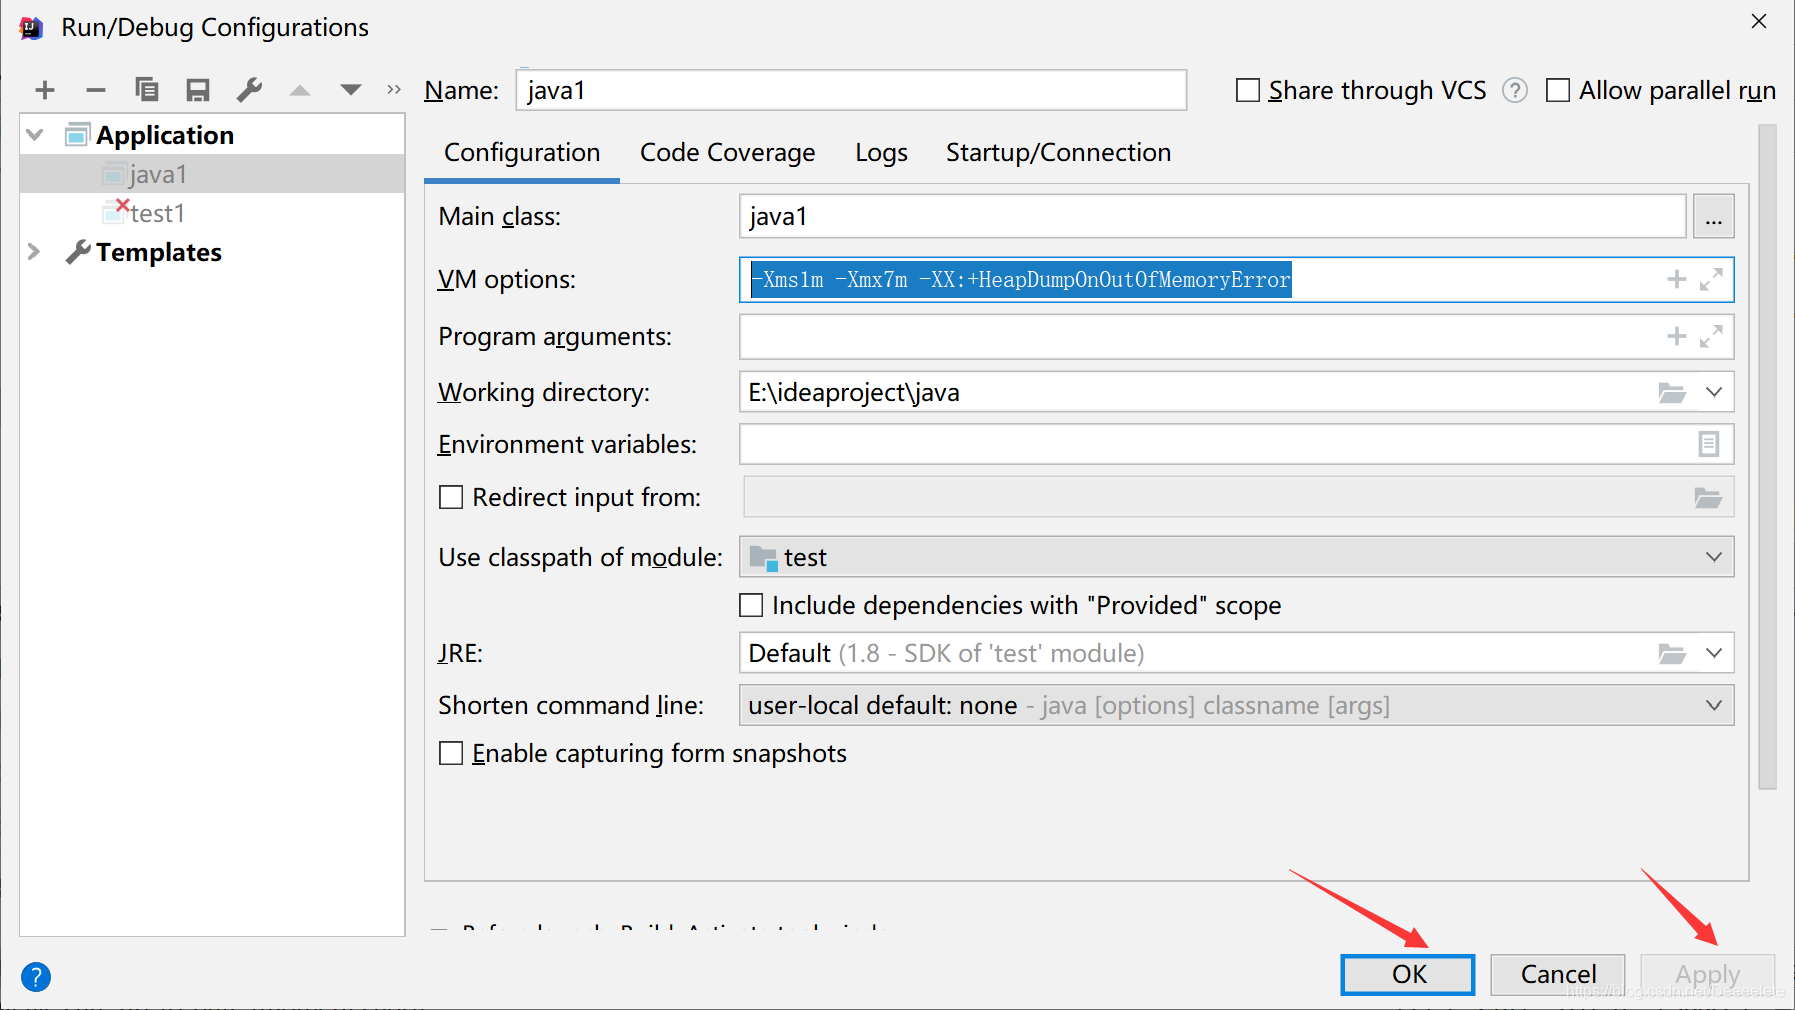The image size is (1795, 1010).
Task: Switch to the Startup/Connection tab
Action: pos(1058,153)
